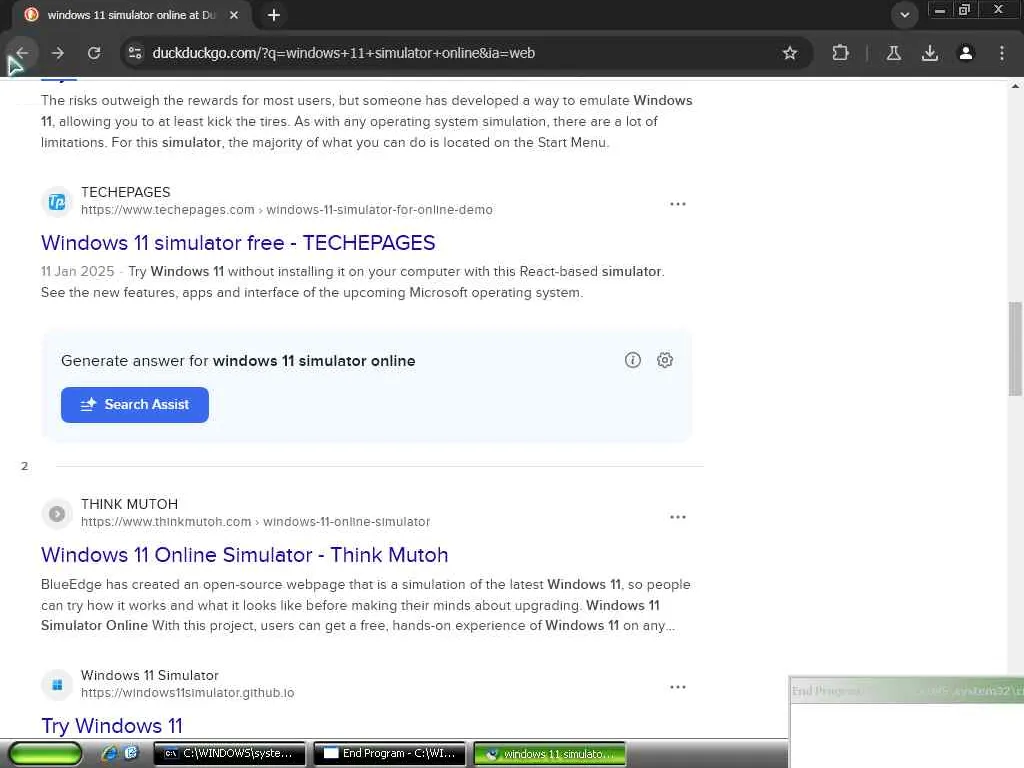Close the windows 11 simulator tab
The height and width of the screenshot is (768, 1024).
[x=234, y=15]
